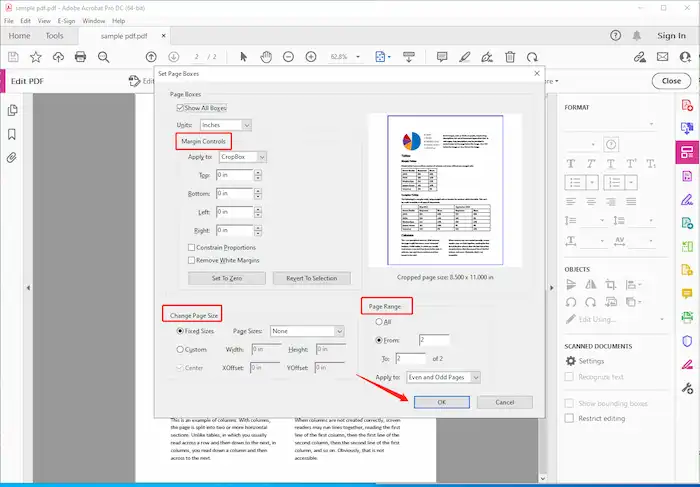
Task: Choose the Selection arrow tool
Action: (243, 57)
